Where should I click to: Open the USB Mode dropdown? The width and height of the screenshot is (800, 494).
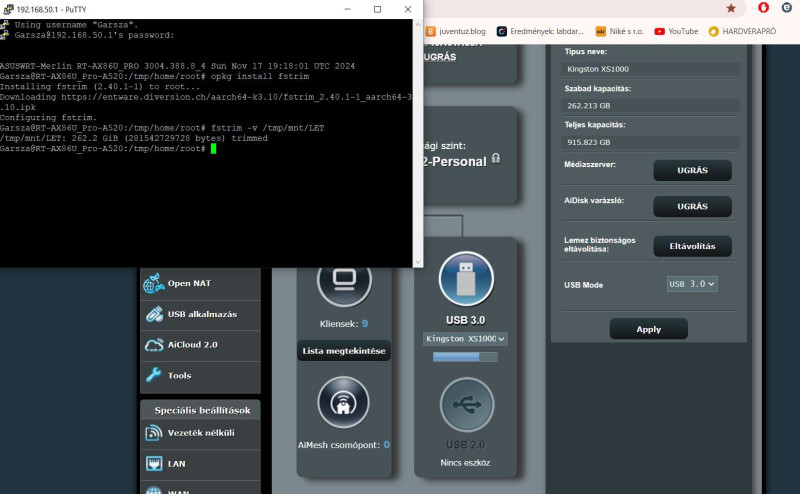point(692,284)
